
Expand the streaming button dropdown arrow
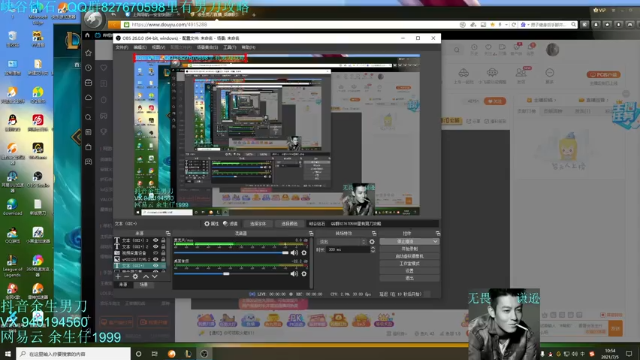click(x=435, y=242)
